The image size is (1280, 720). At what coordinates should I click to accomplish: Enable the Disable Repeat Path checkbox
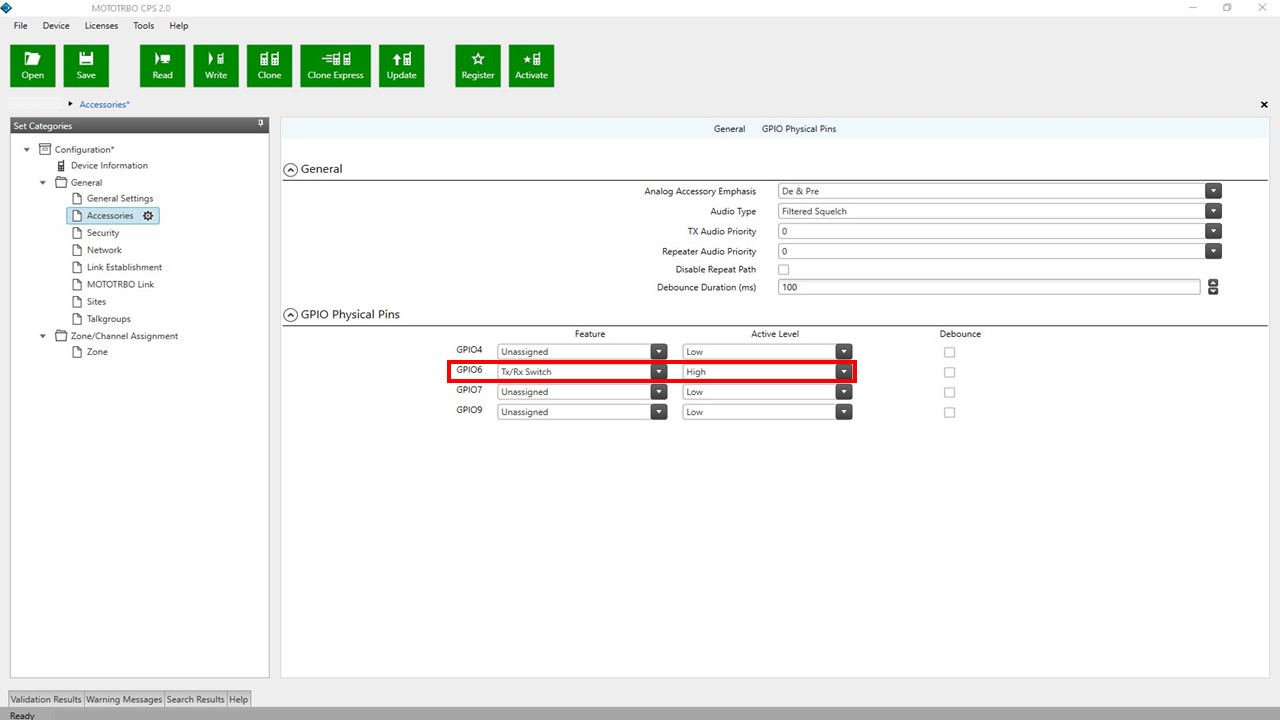(x=783, y=269)
